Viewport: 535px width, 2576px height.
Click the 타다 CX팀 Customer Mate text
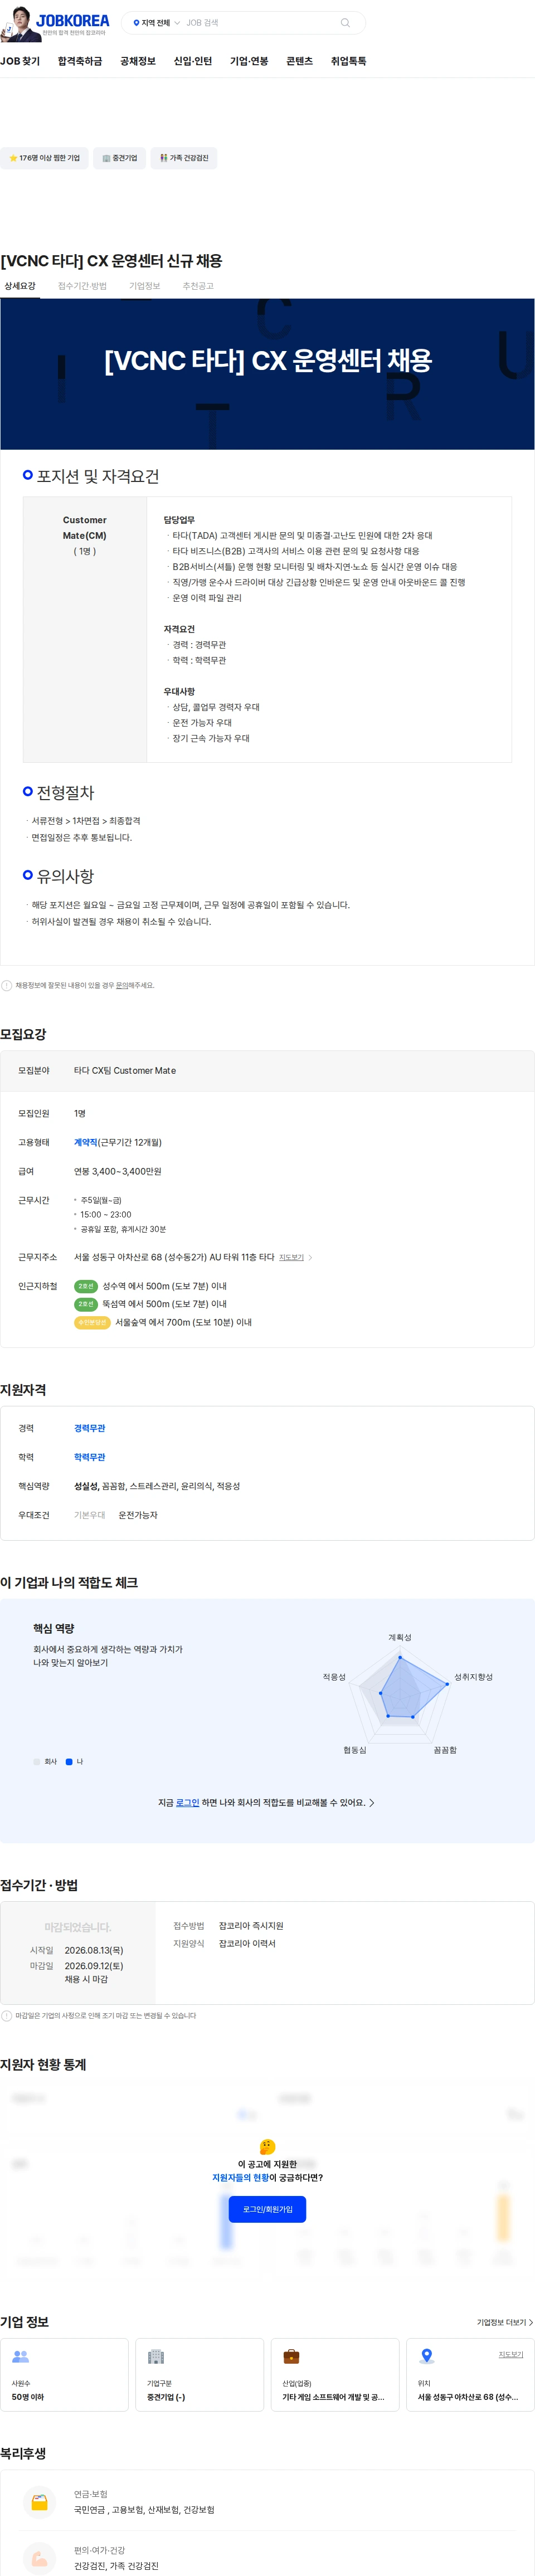coord(125,1070)
